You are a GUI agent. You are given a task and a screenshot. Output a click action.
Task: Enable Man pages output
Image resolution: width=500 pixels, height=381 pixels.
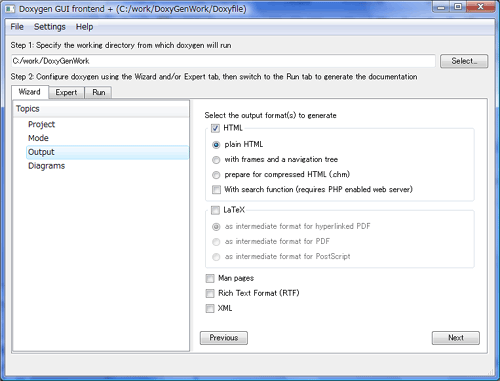click(210, 278)
